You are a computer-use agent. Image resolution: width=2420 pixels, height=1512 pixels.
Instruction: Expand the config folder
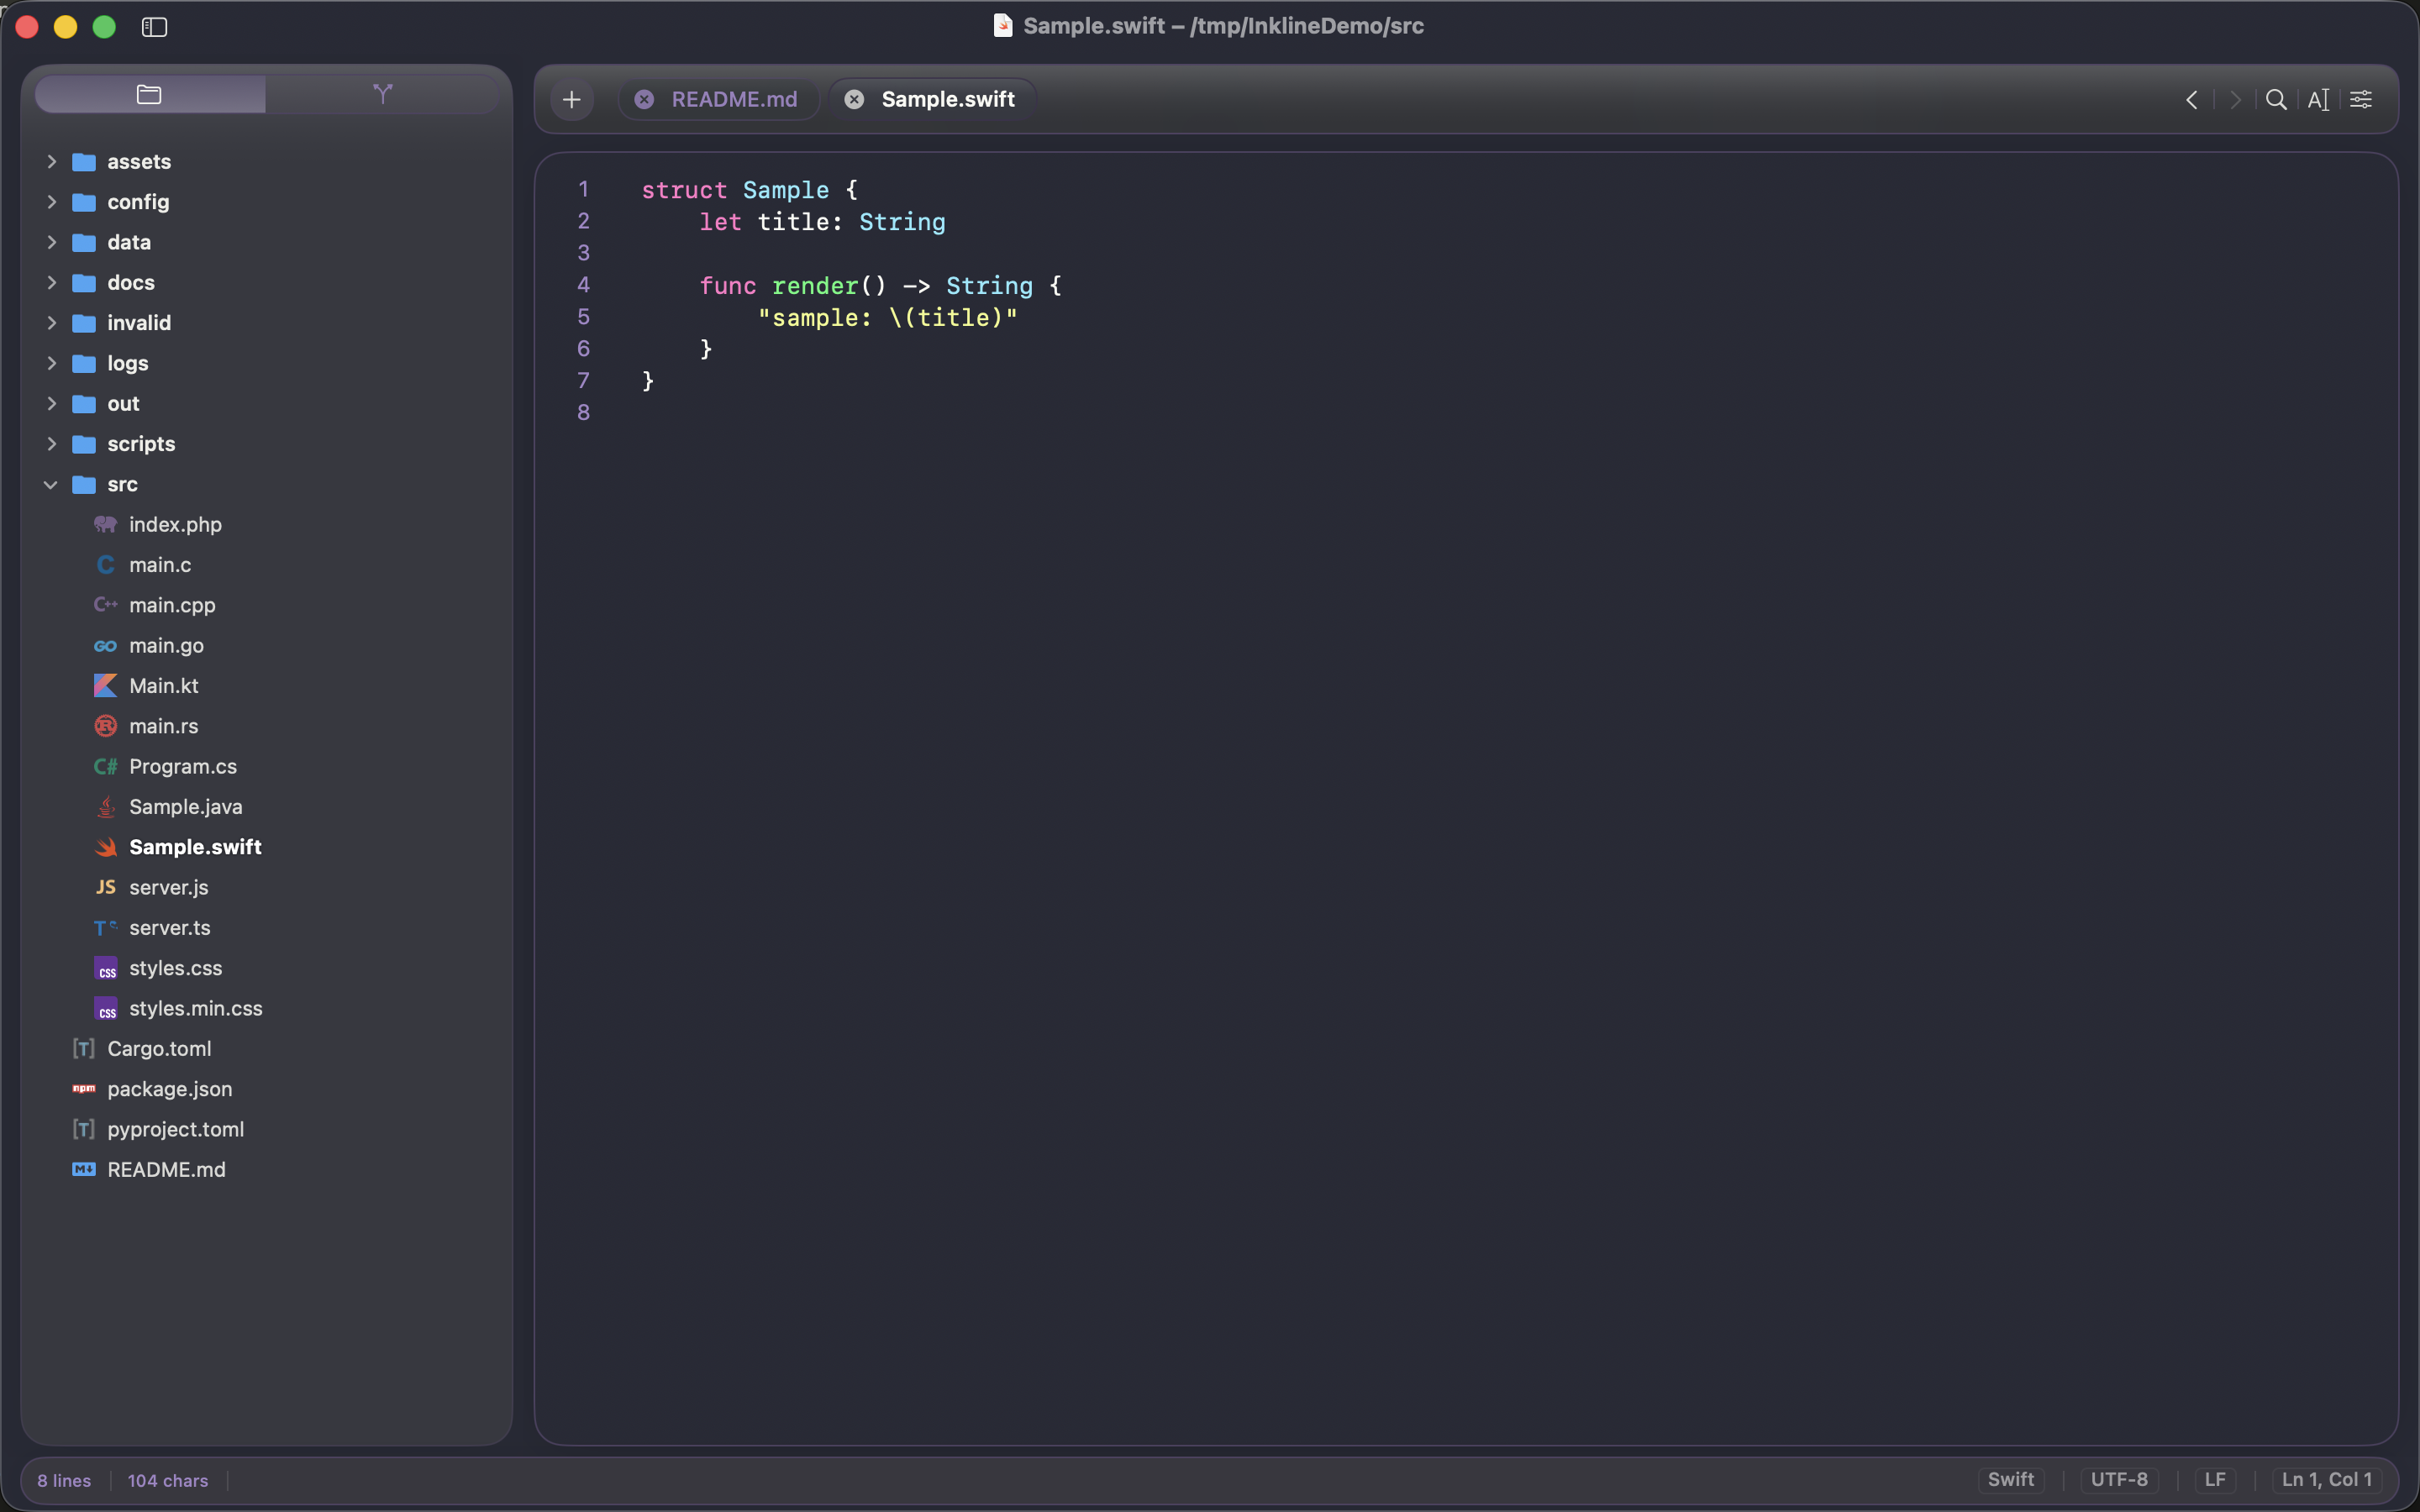[51, 202]
